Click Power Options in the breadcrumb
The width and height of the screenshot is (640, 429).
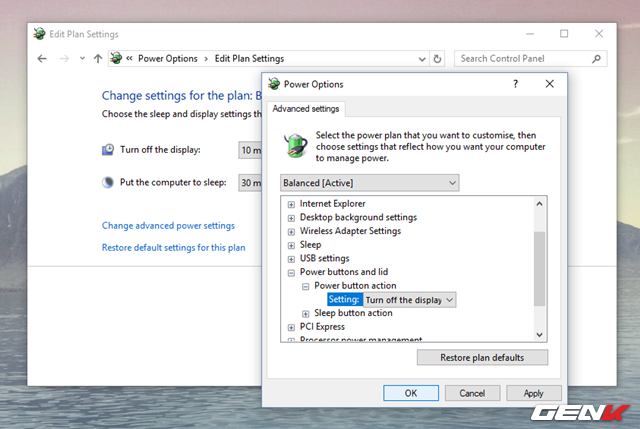(167, 59)
